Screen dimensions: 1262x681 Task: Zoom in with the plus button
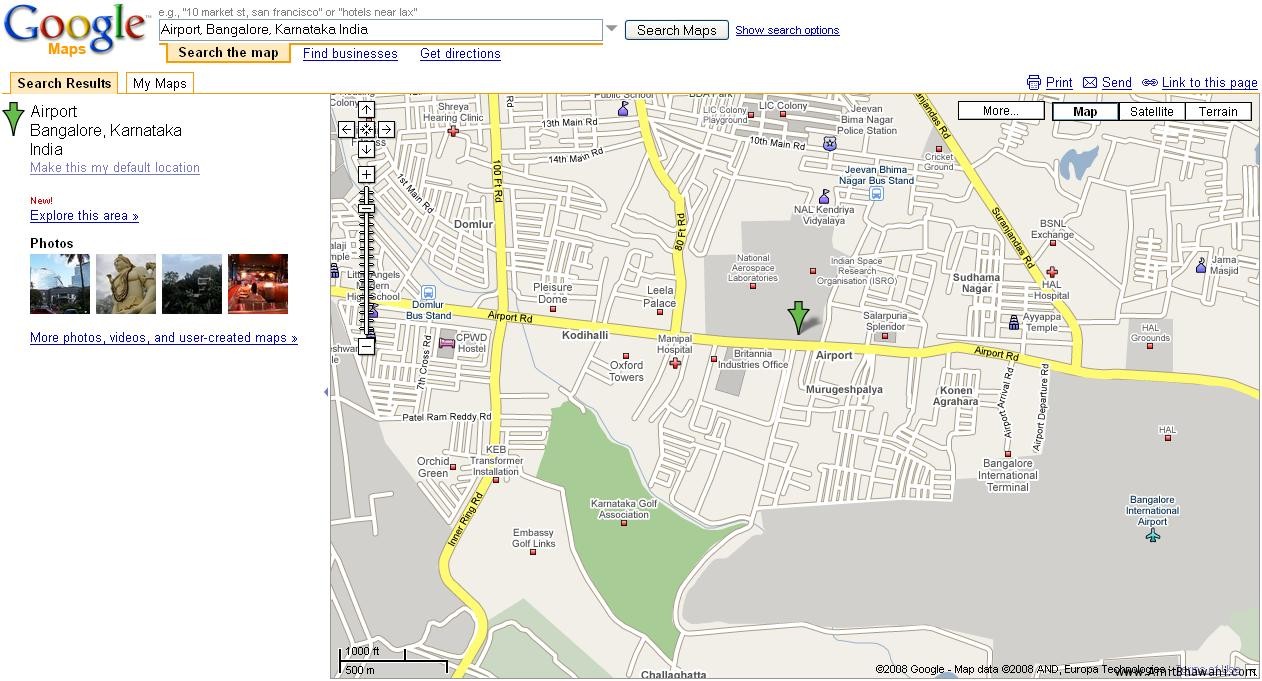[x=367, y=175]
